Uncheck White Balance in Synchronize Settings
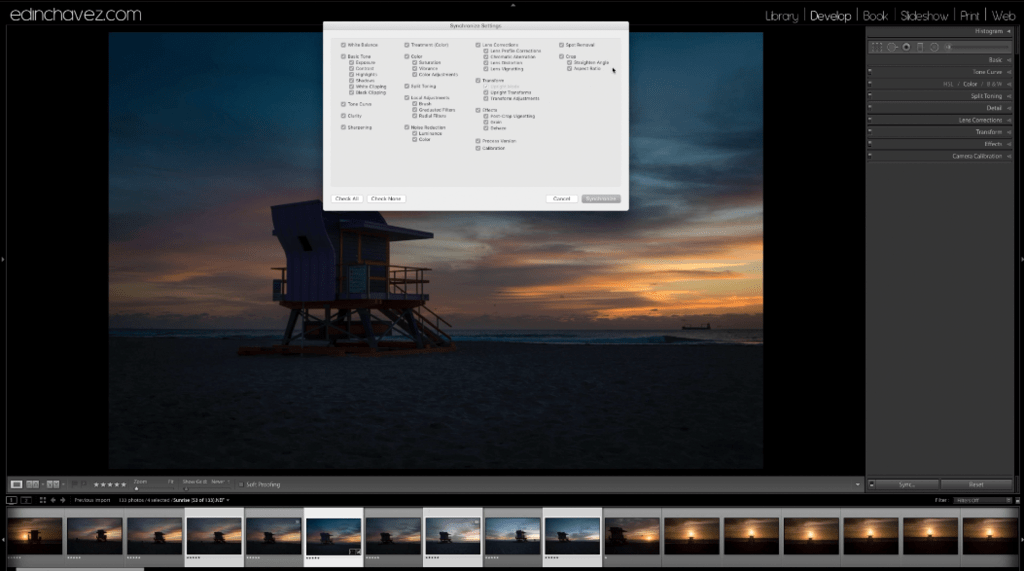This screenshot has width=1024, height=571. 344,45
